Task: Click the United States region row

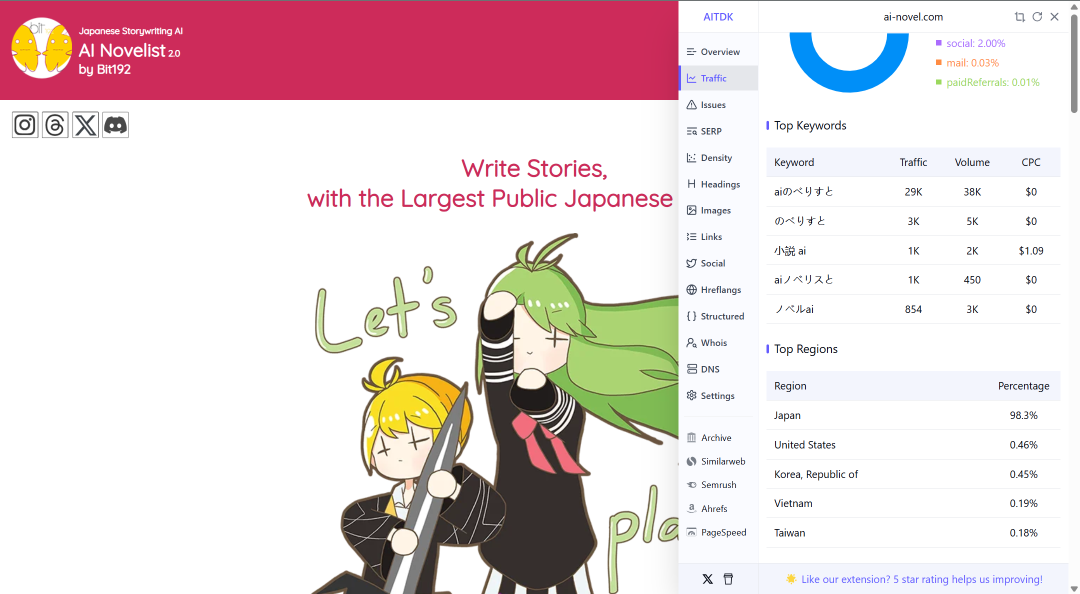Action: (913, 445)
